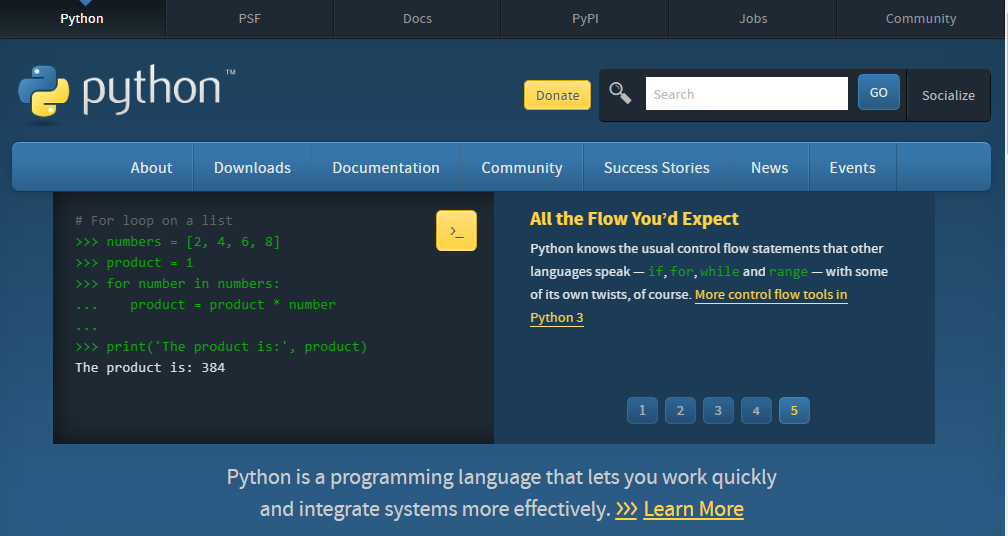Focus the Search input field
The image size is (1008, 536).
(746, 94)
